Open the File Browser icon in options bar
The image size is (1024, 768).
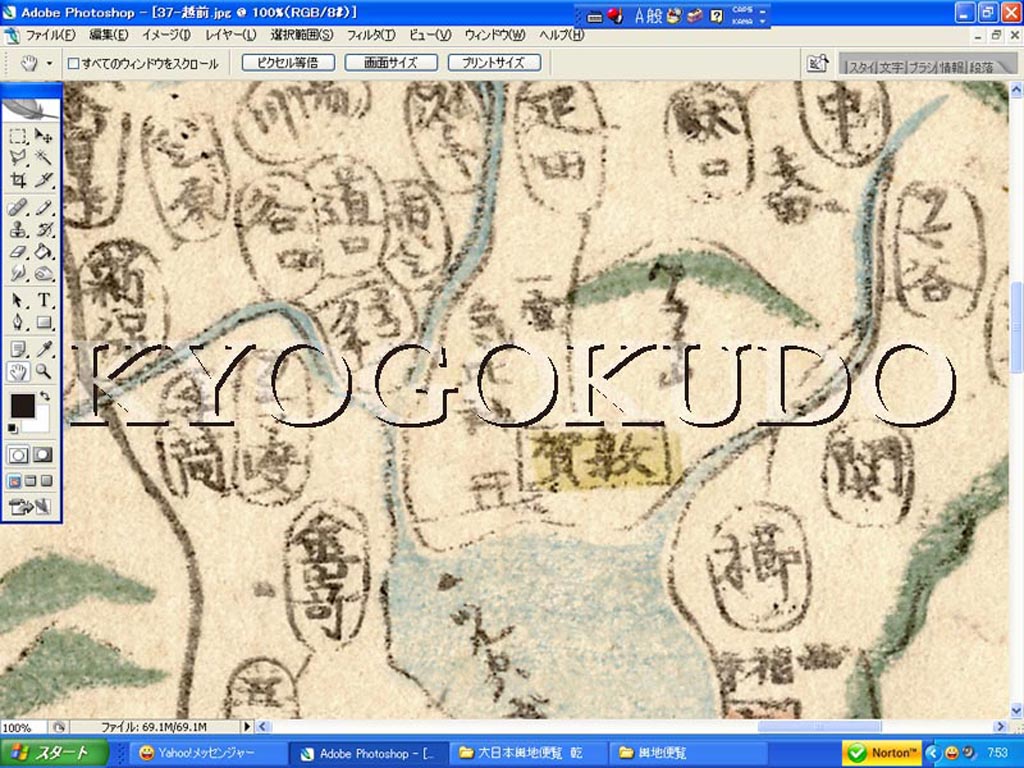(818, 63)
